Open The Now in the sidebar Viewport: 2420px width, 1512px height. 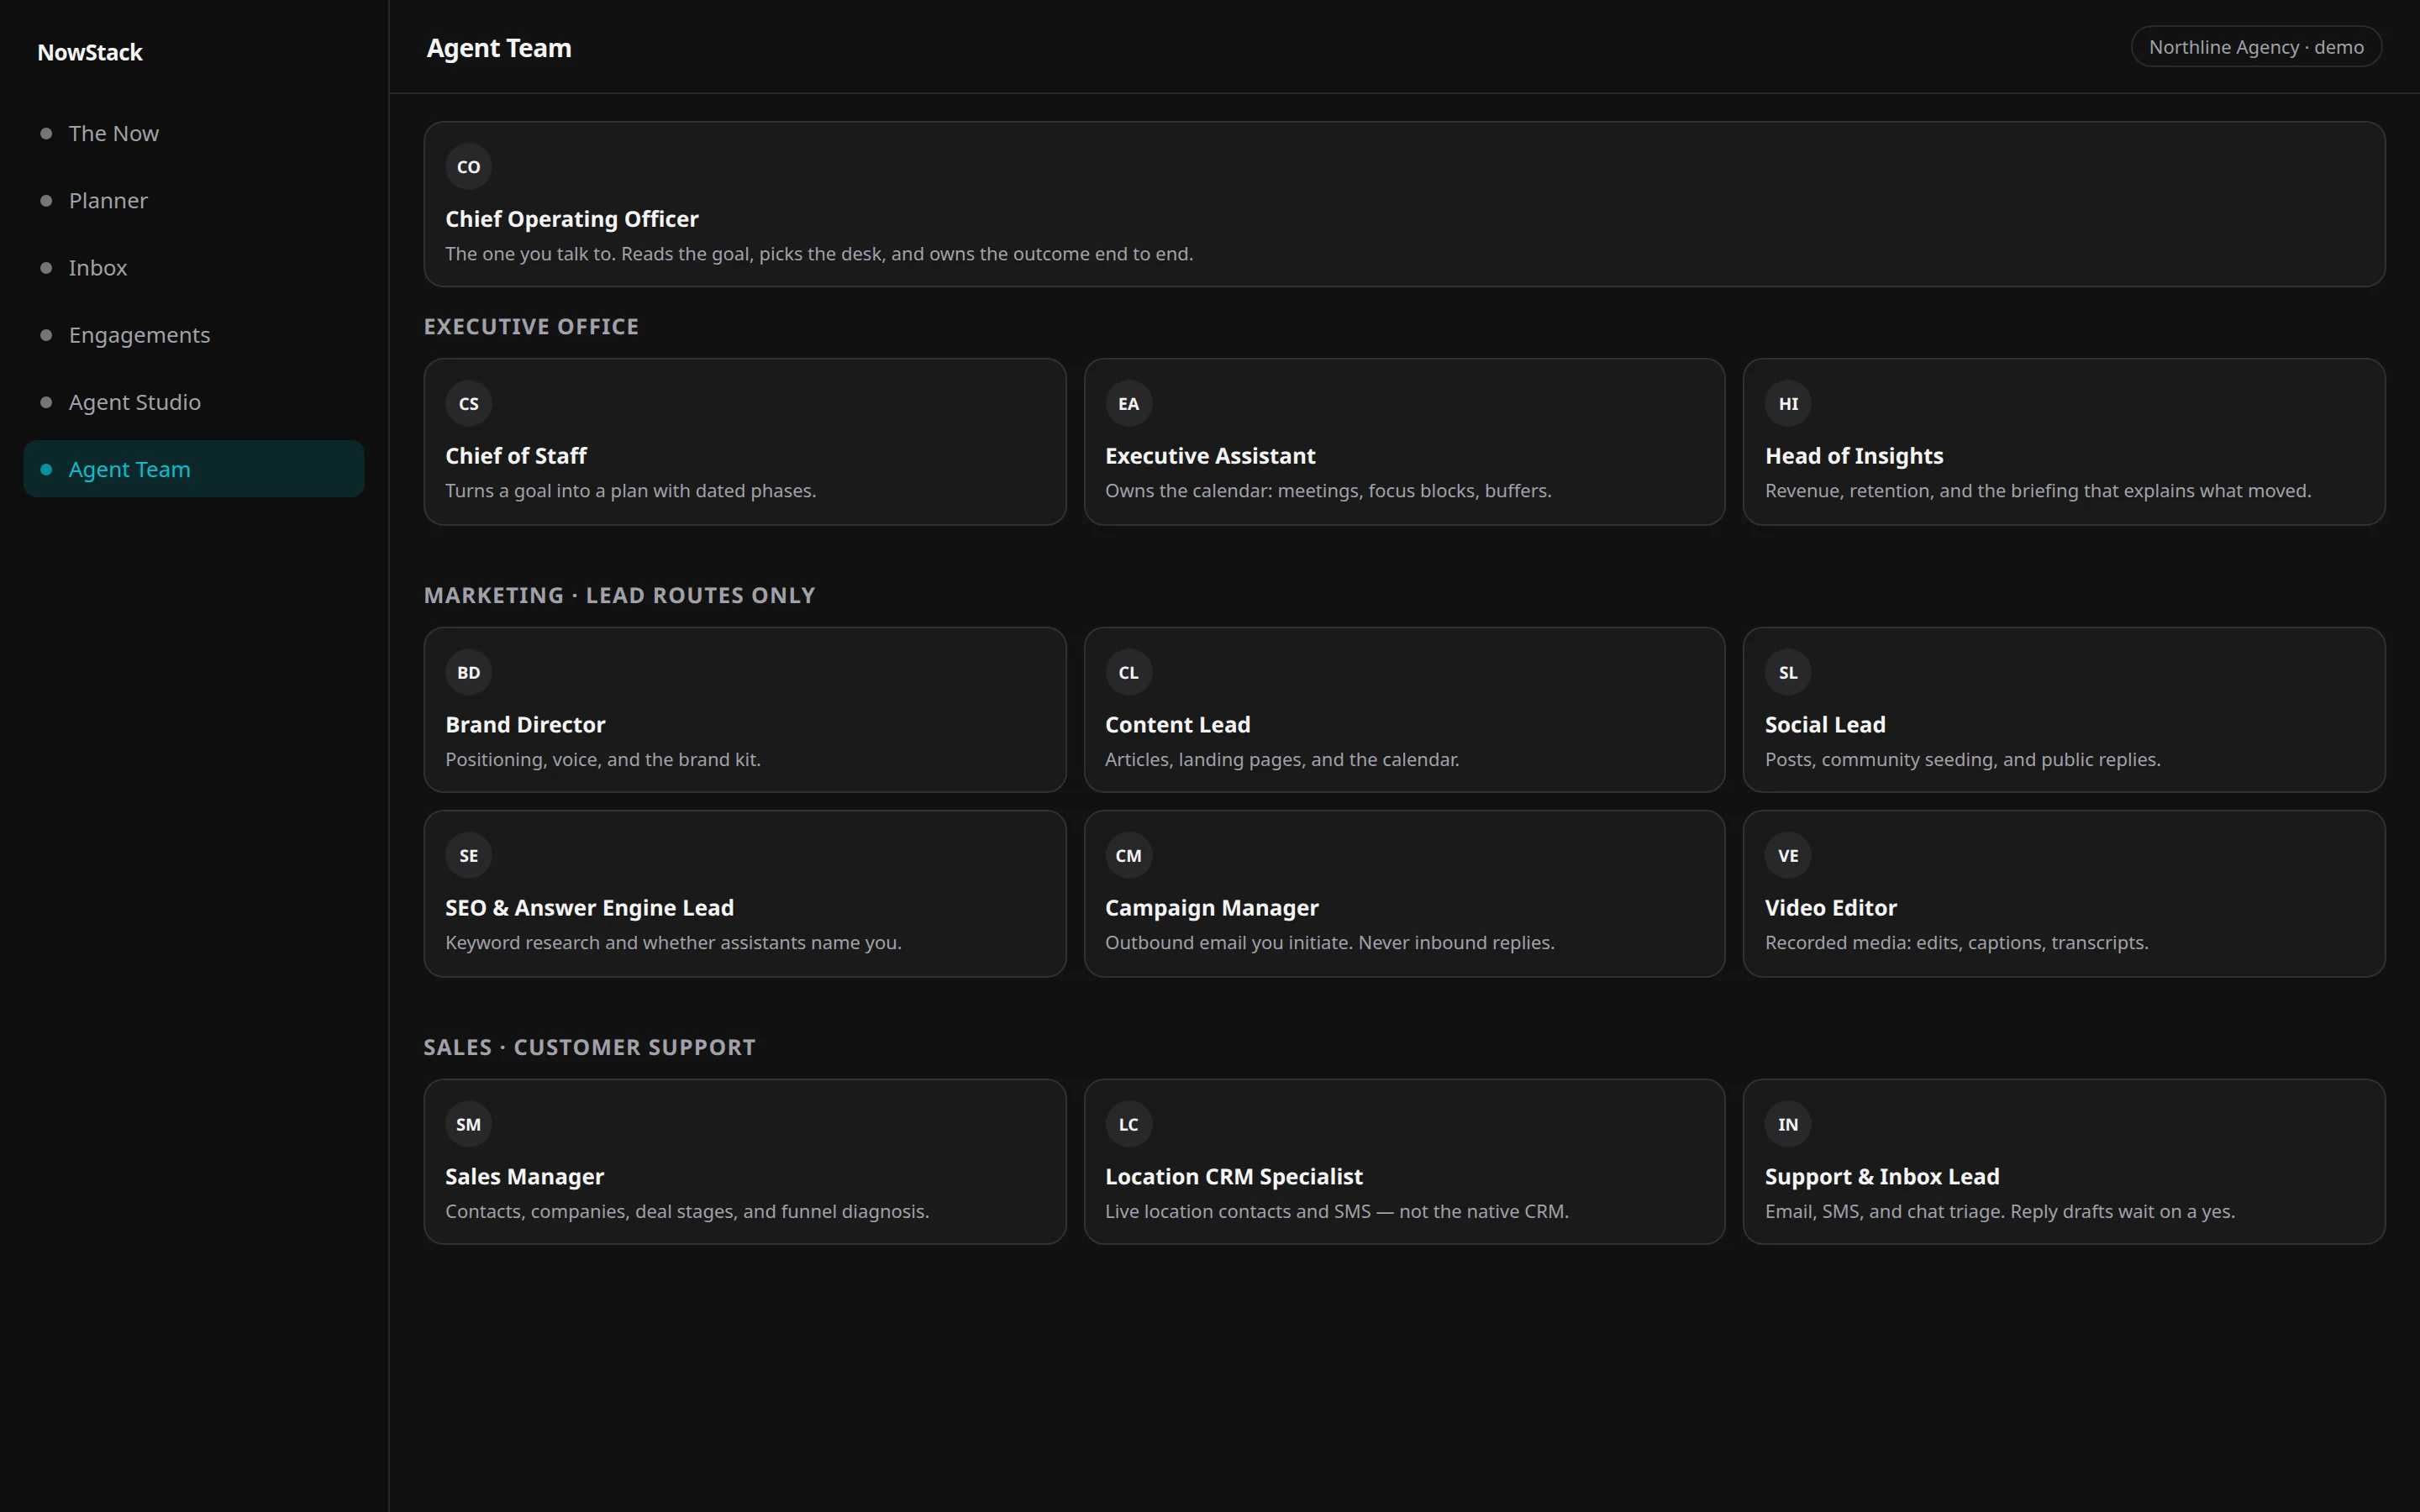tap(194, 134)
